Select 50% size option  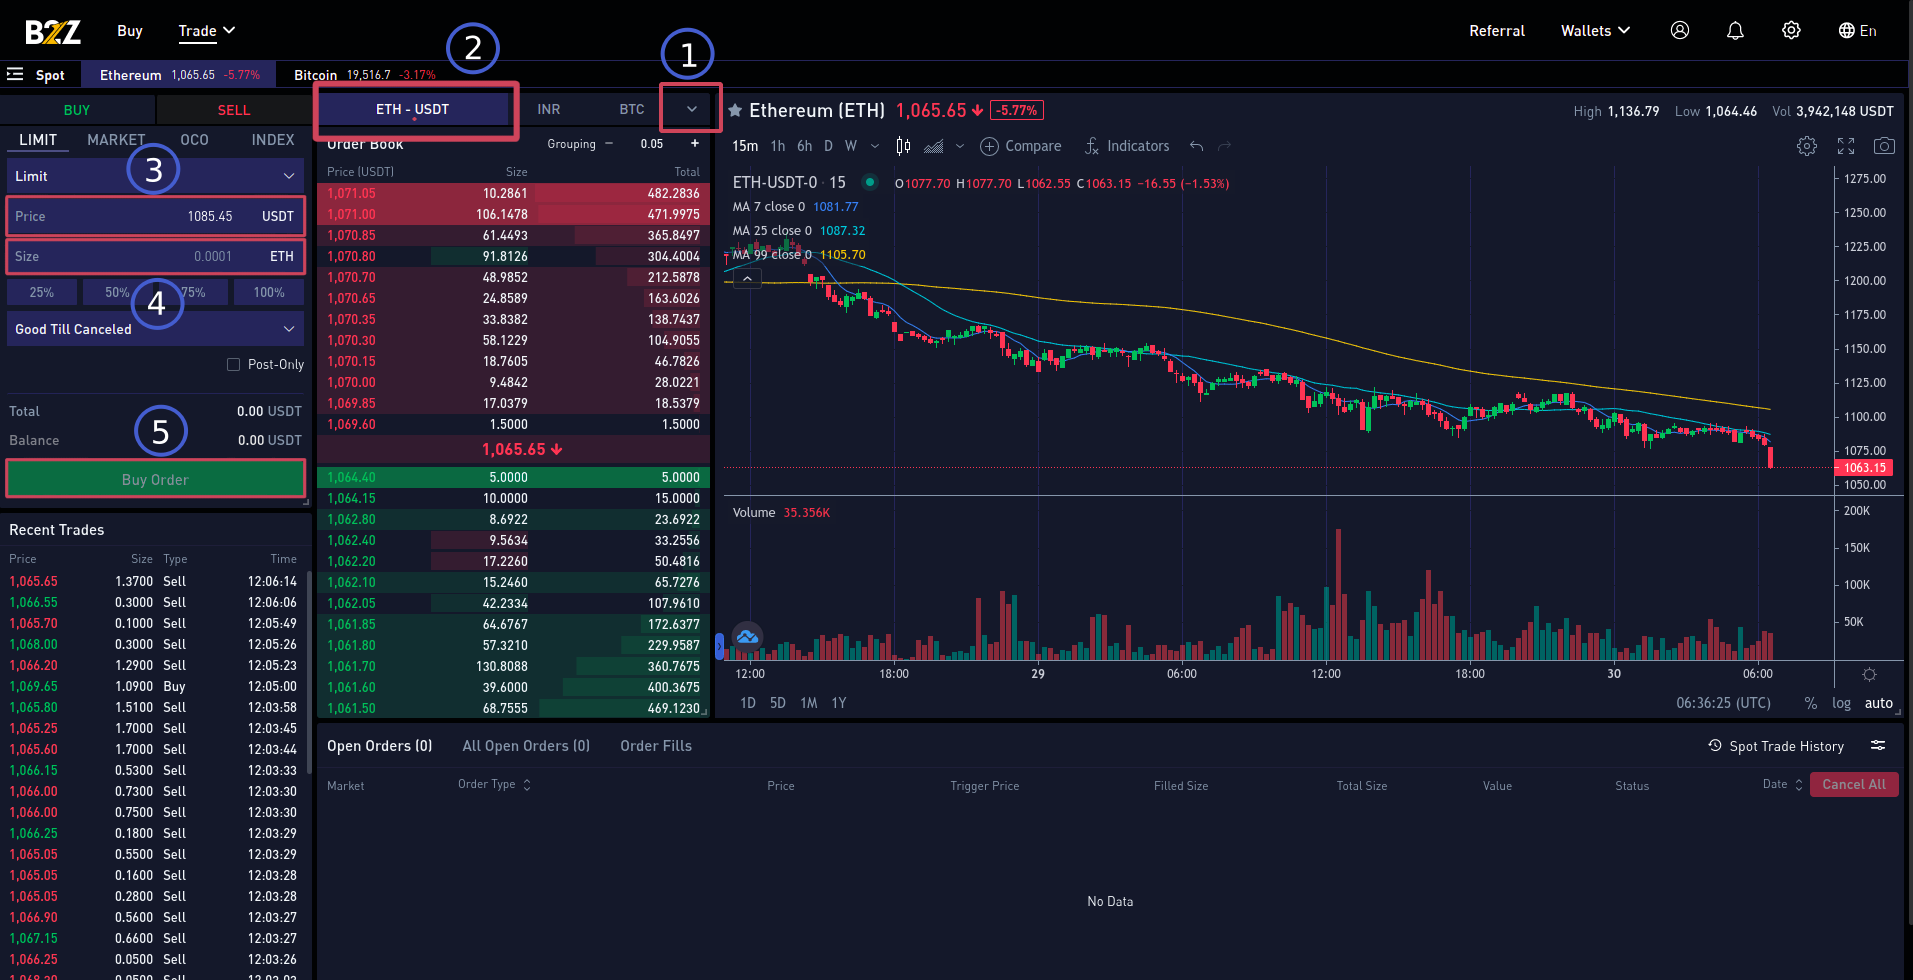click(117, 292)
